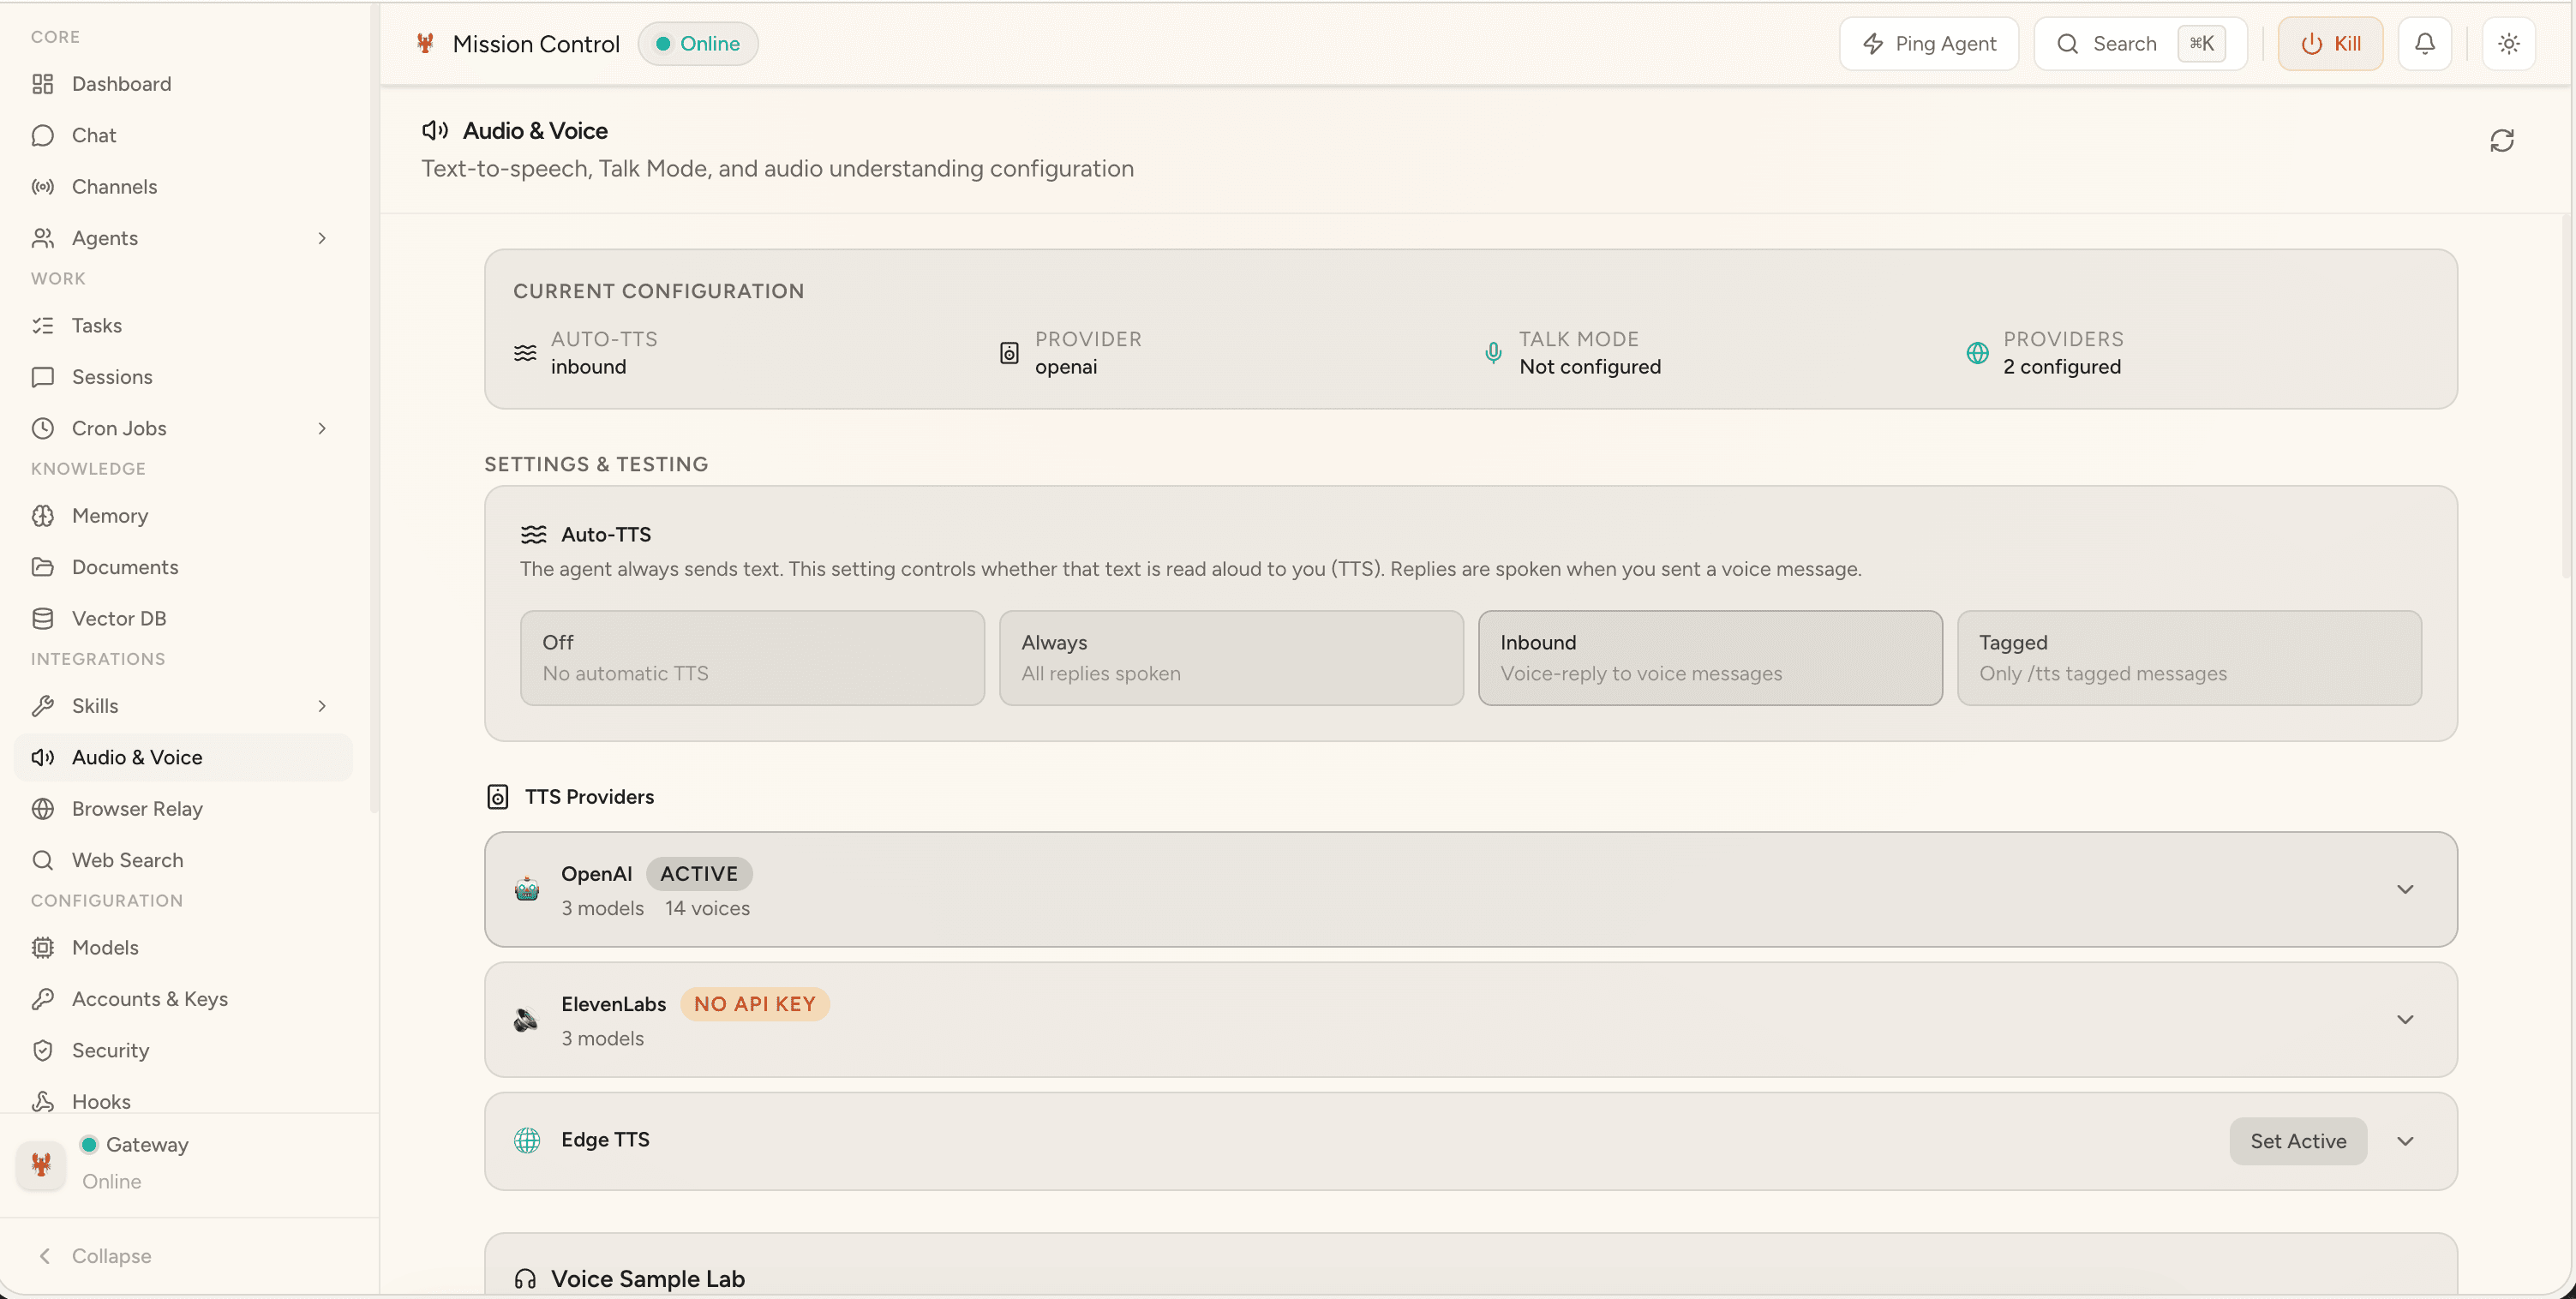Toggle the light/dark theme
This screenshot has height=1299, width=2576.
2508,43
